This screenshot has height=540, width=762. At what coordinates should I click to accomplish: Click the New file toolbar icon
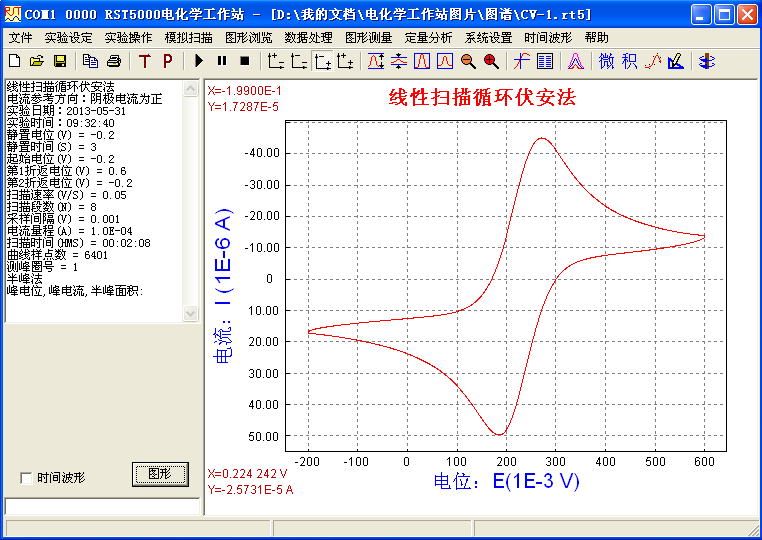coord(14,61)
